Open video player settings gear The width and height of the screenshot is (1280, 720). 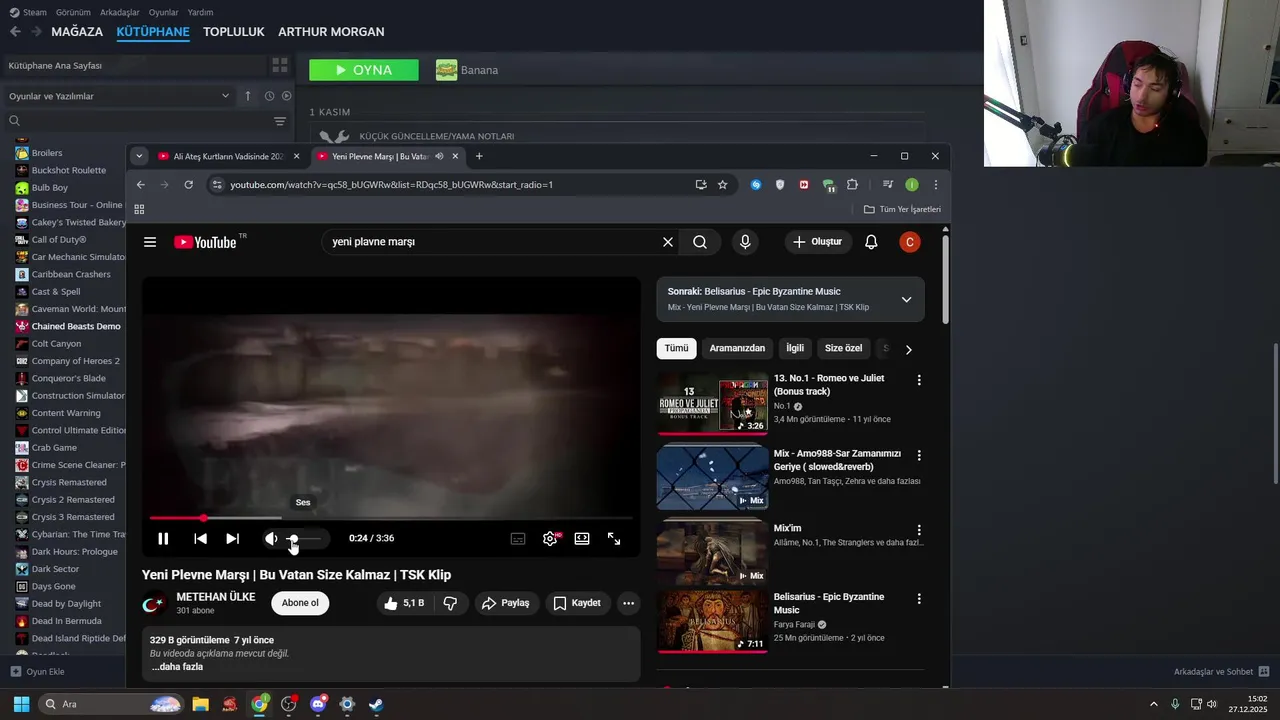coord(550,538)
